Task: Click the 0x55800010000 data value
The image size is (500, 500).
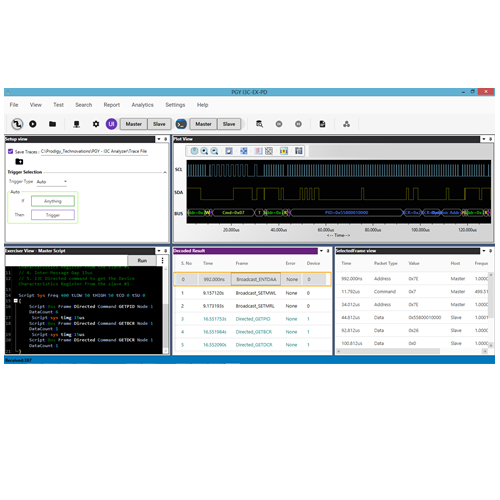Action: click(x=425, y=317)
